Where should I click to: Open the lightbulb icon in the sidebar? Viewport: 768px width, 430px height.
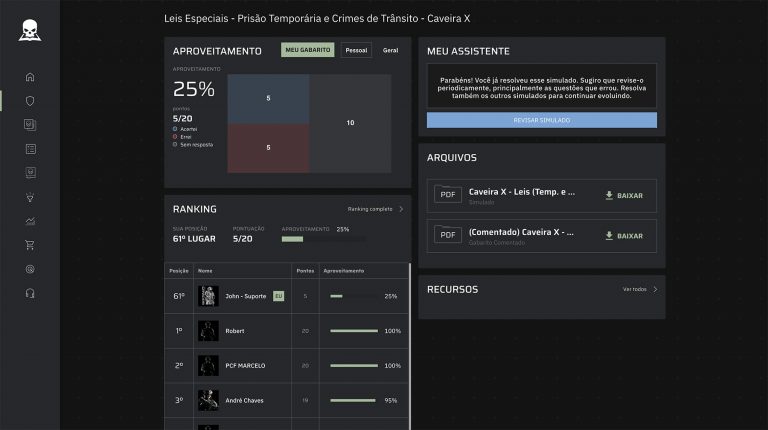pyautogui.click(x=30, y=197)
